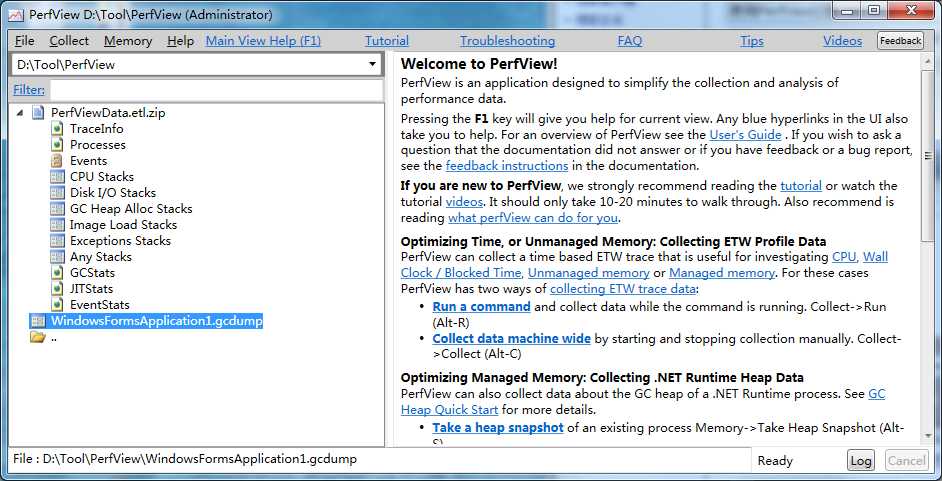This screenshot has height=481, width=942.
Task: Select the Any Stacks item
Action: [101, 257]
